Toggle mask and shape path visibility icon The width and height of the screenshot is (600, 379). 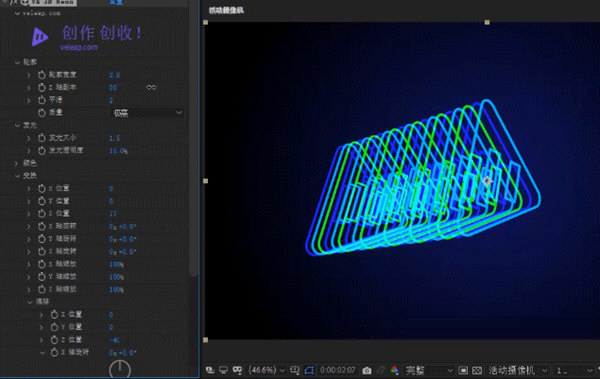(309, 370)
